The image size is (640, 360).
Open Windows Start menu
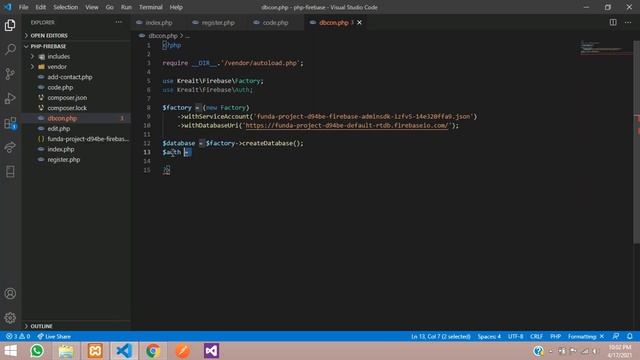[11, 351]
